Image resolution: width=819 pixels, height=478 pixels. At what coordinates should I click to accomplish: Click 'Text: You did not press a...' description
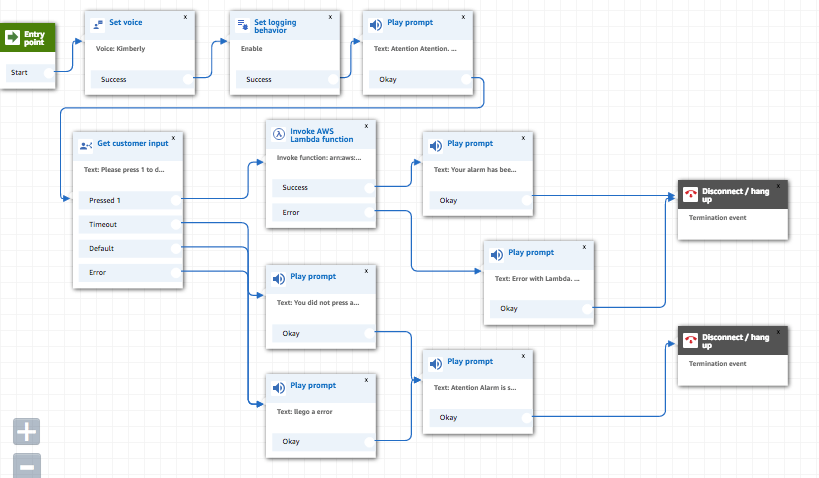318,302
